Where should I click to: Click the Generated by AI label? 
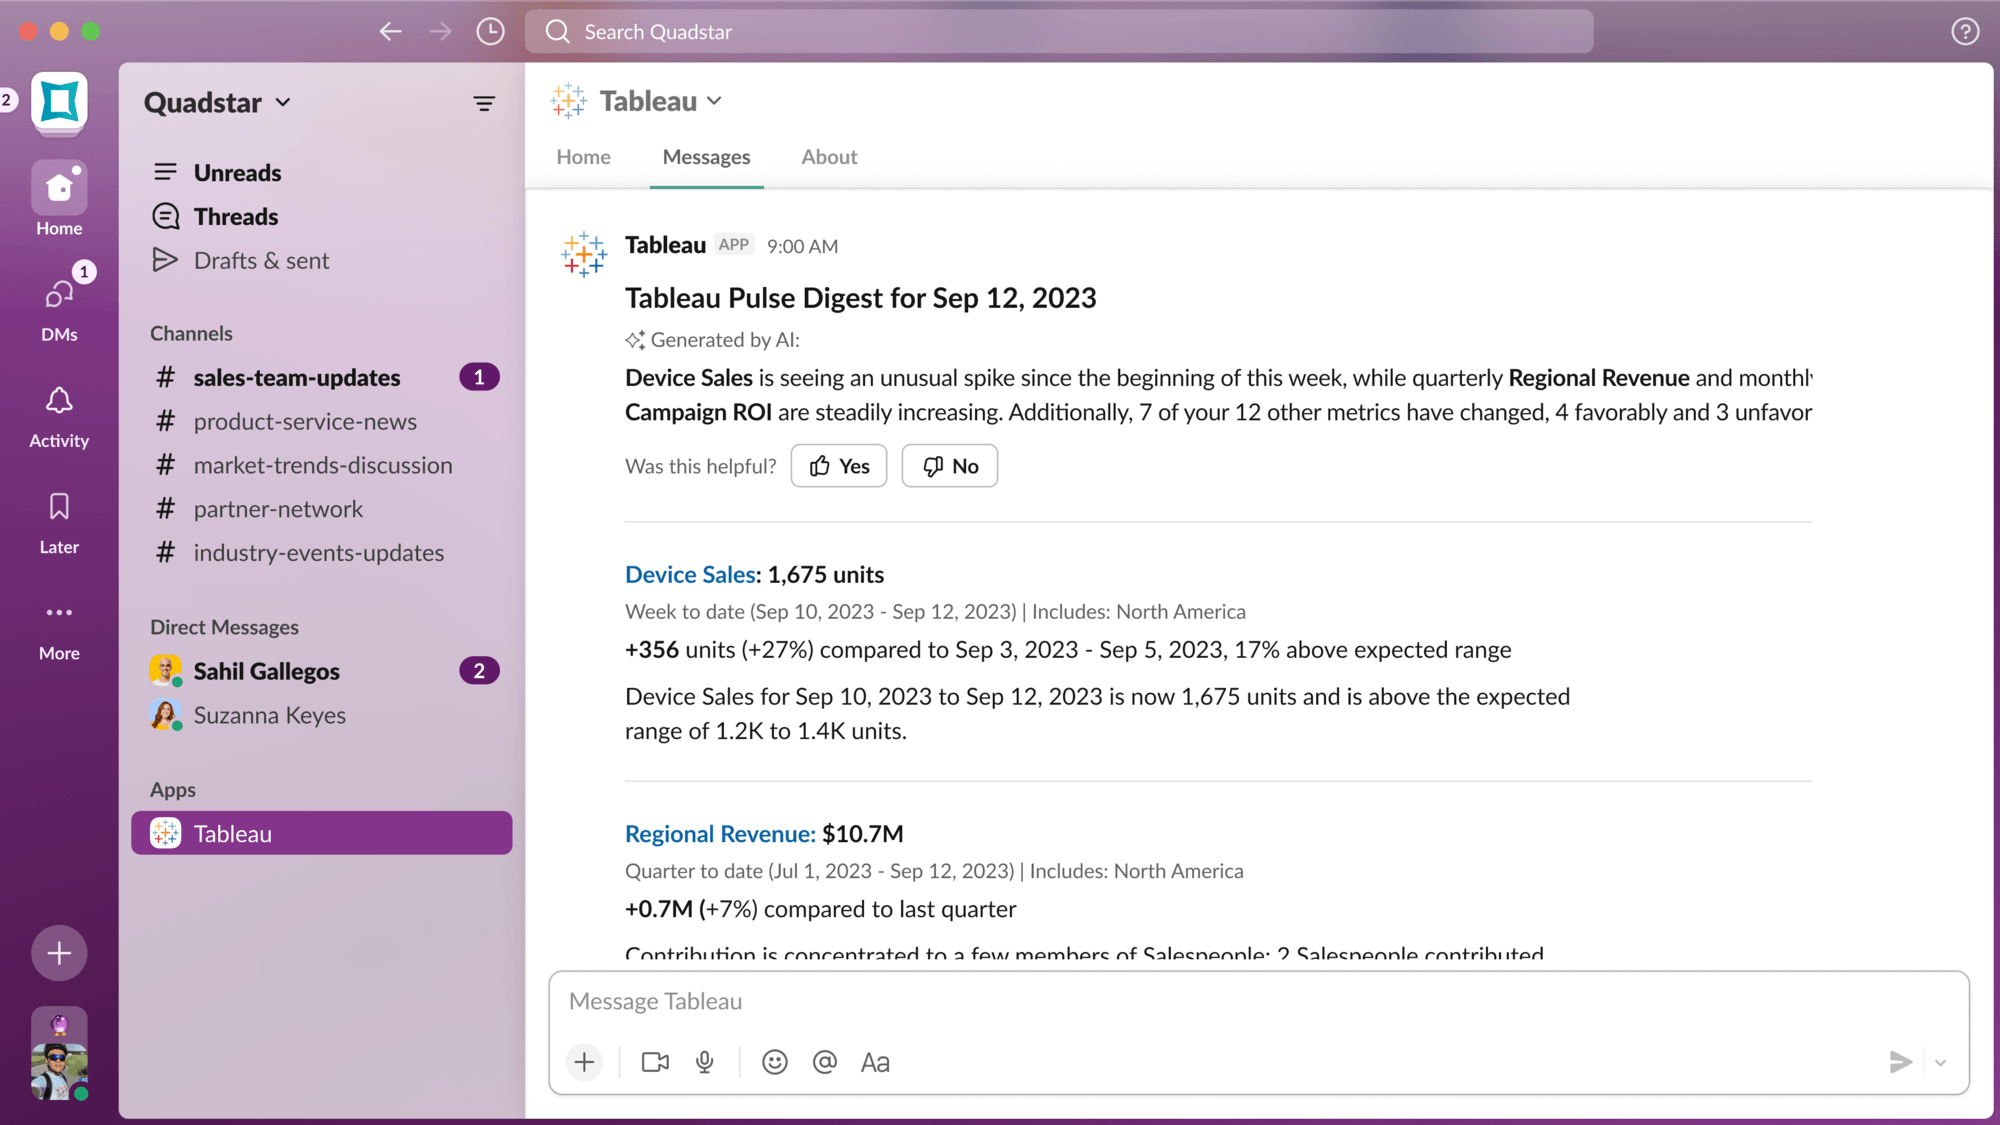[712, 340]
